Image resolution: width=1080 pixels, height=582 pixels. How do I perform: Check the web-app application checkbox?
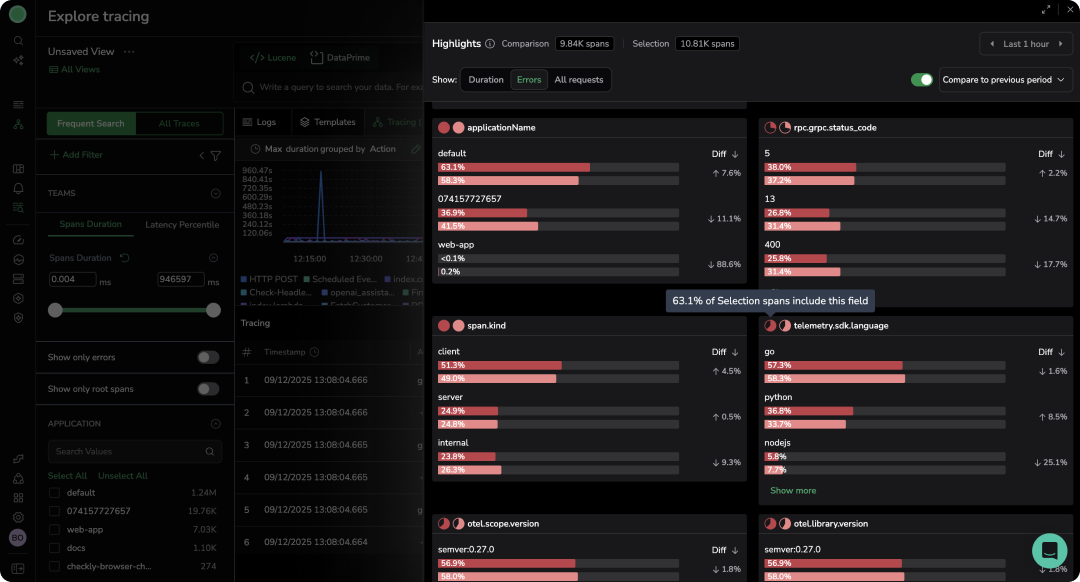click(55, 529)
